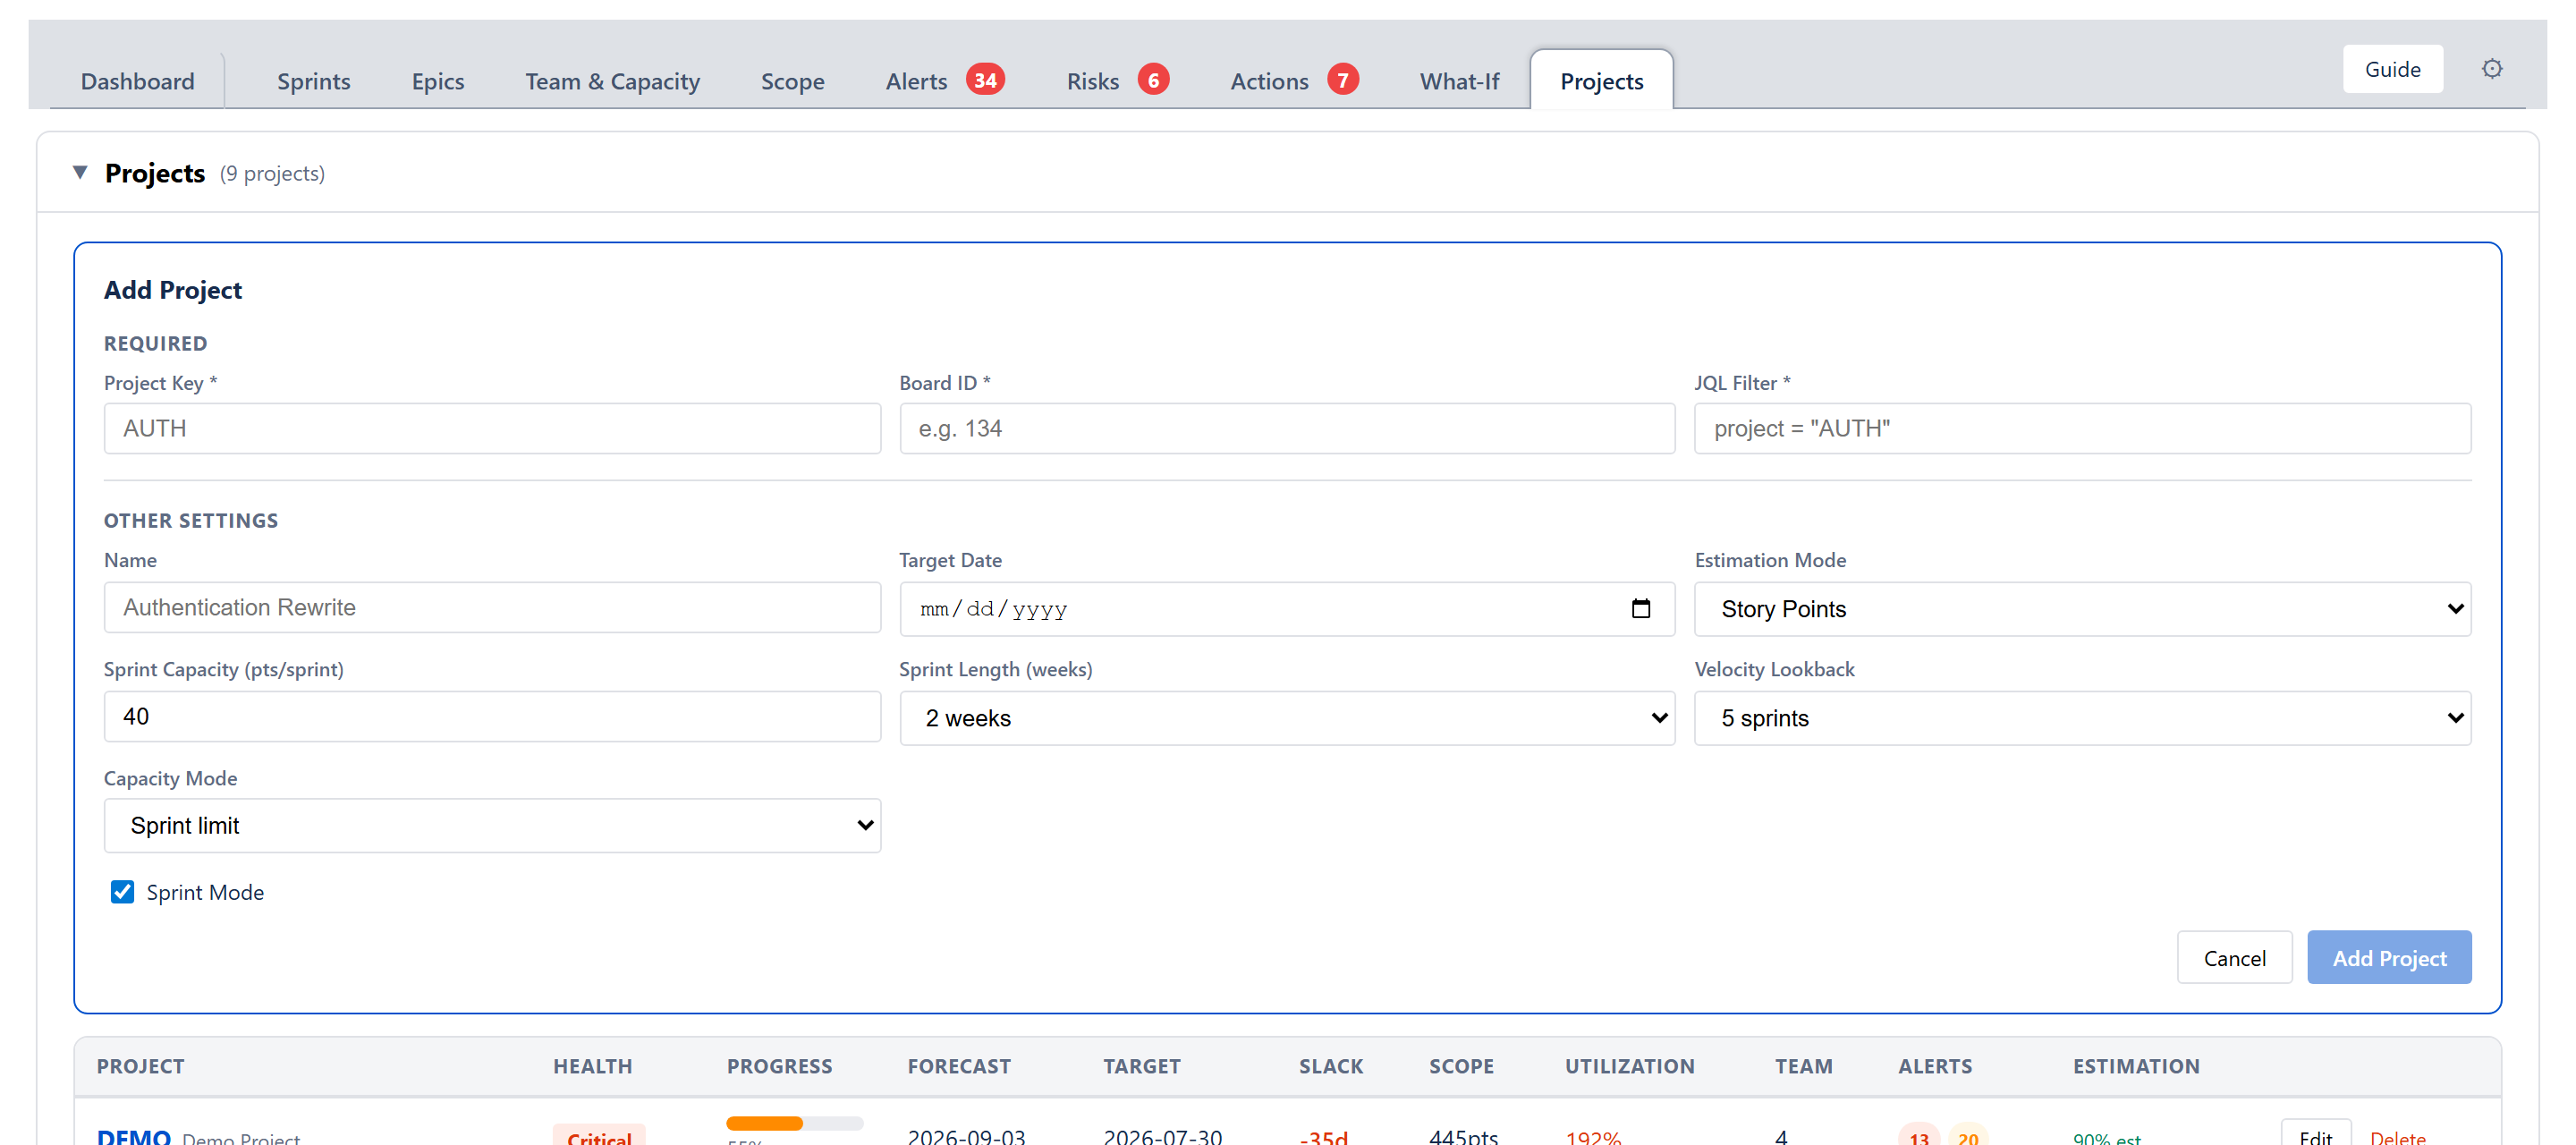This screenshot has height=1145, width=2576.
Task: Switch to the What-If tab
Action: tap(1459, 81)
